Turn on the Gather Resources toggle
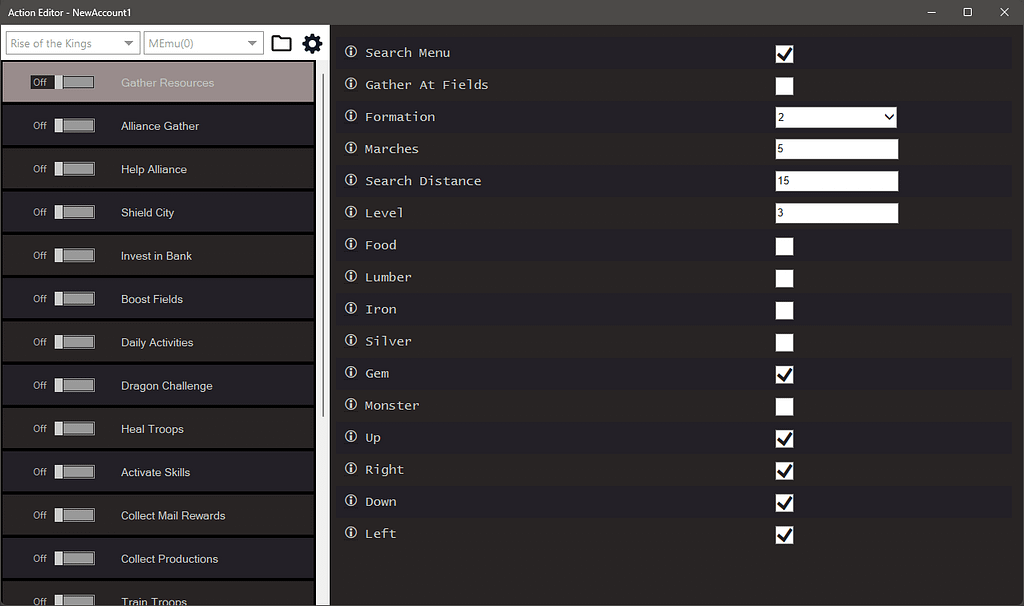The width and height of the screenshot is (1024, 606). [x=74, y=82]
